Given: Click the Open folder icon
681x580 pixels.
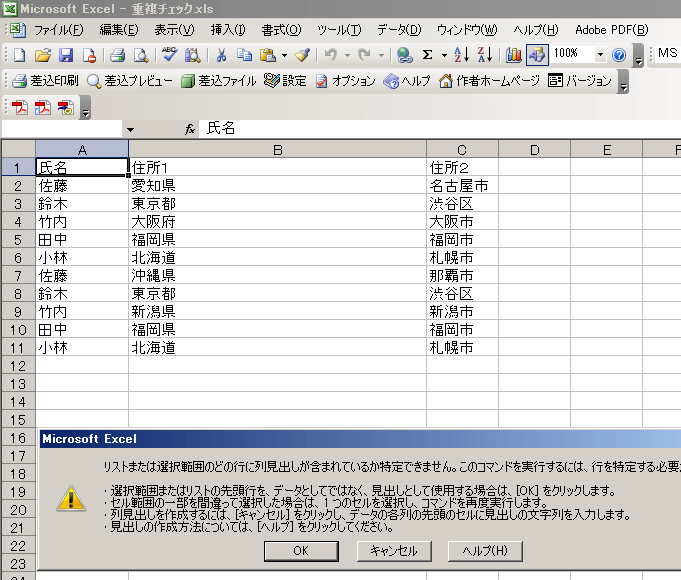Looking at the screenshot, I should [x=42, y=55].
